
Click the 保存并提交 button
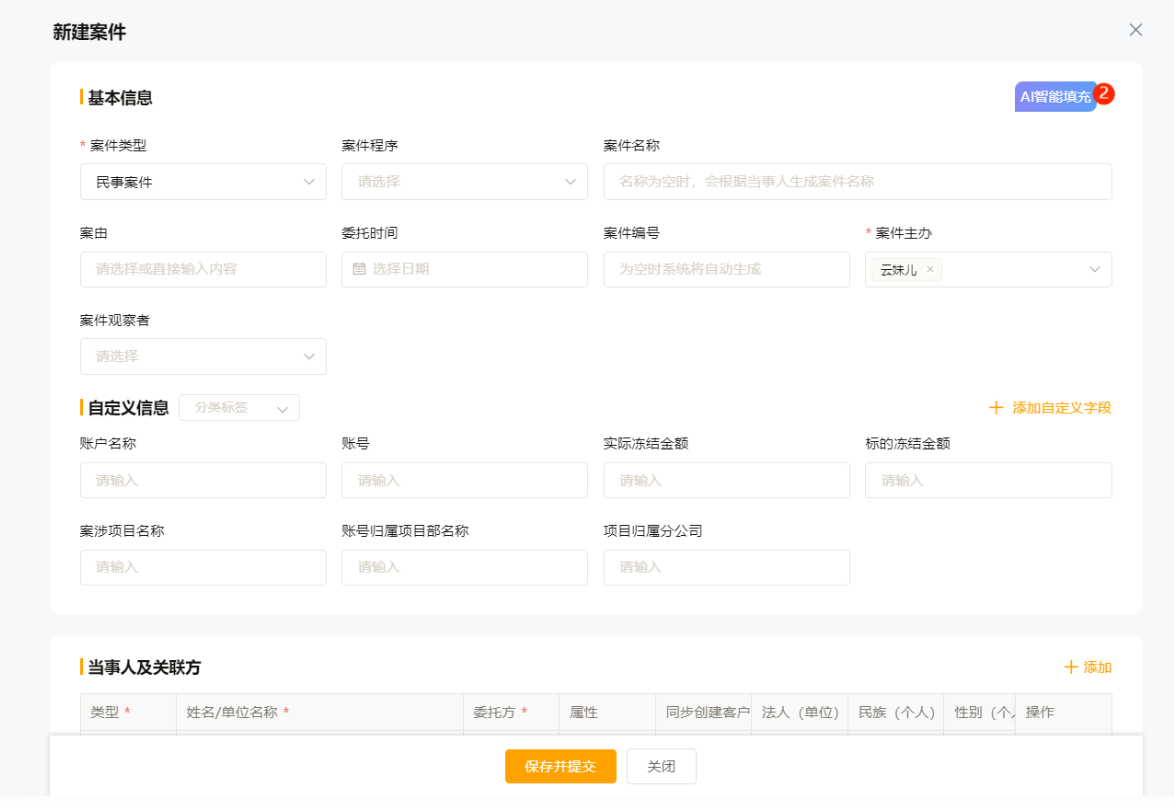click(x=560, y=766)
